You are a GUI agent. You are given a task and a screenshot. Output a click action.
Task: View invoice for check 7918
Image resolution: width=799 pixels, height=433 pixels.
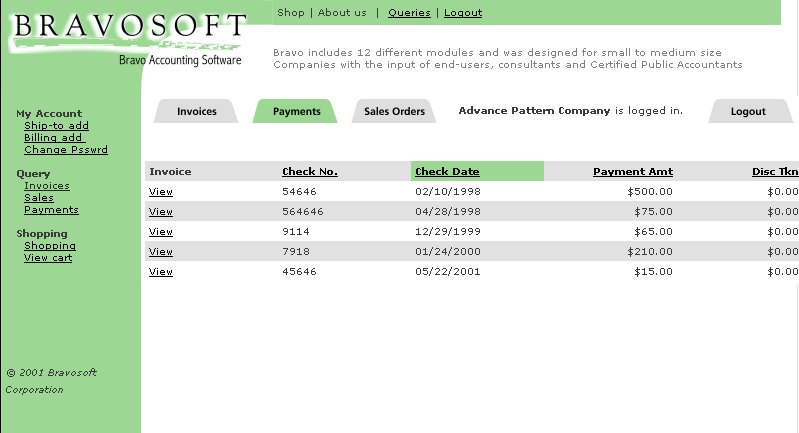(160, 252)
